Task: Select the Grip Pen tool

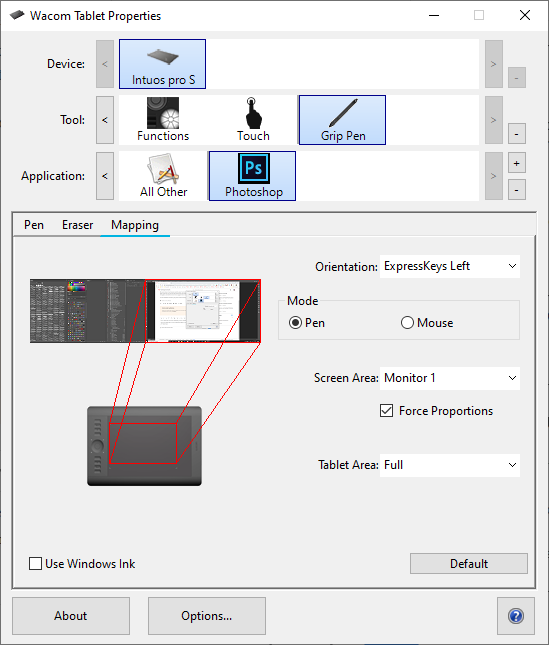Action: tap(343, 120)
